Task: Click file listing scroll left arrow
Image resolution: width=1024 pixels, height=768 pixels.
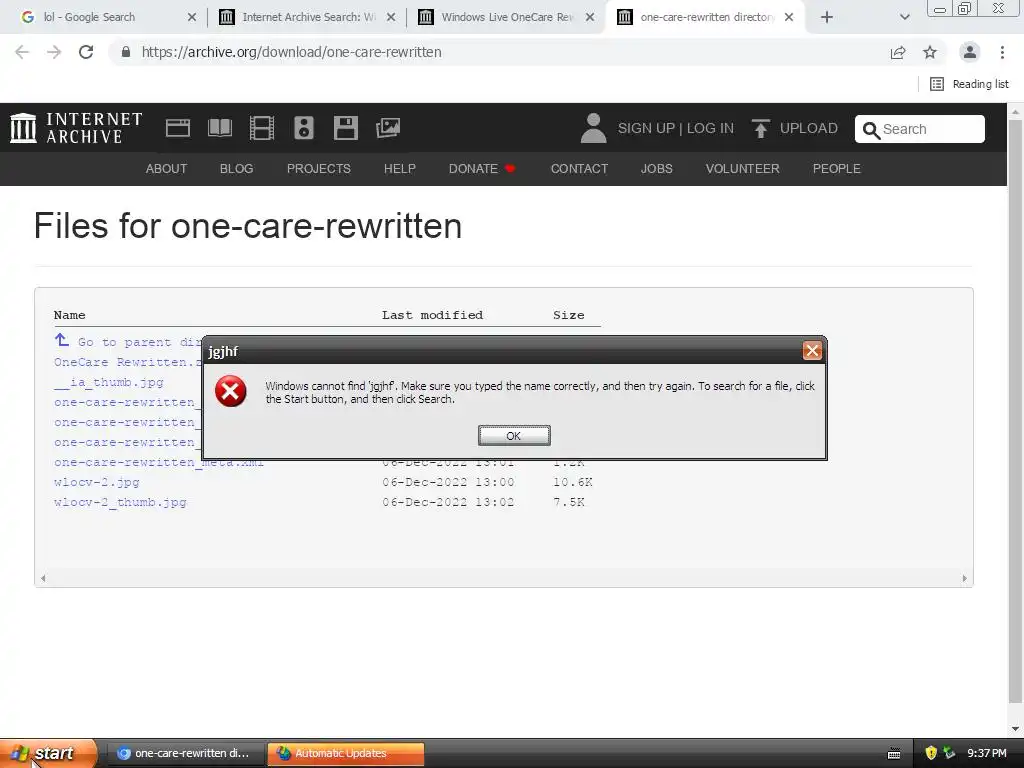Action: coord(43,578)
